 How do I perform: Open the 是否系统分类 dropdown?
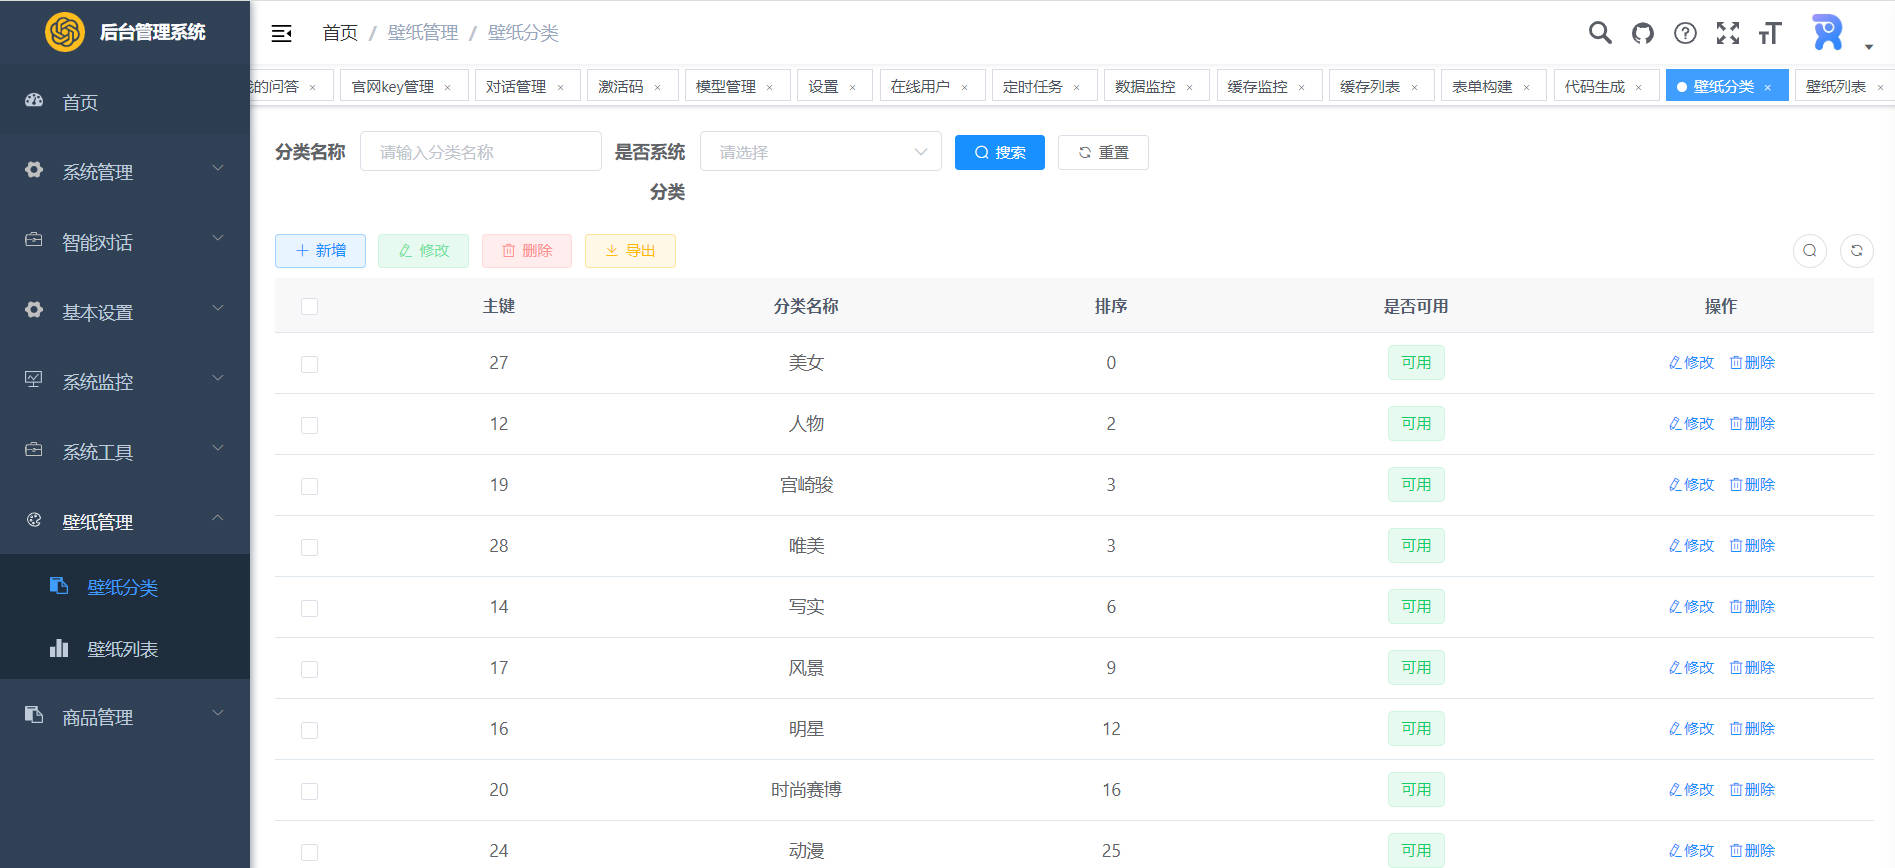(x=821, y=152)
